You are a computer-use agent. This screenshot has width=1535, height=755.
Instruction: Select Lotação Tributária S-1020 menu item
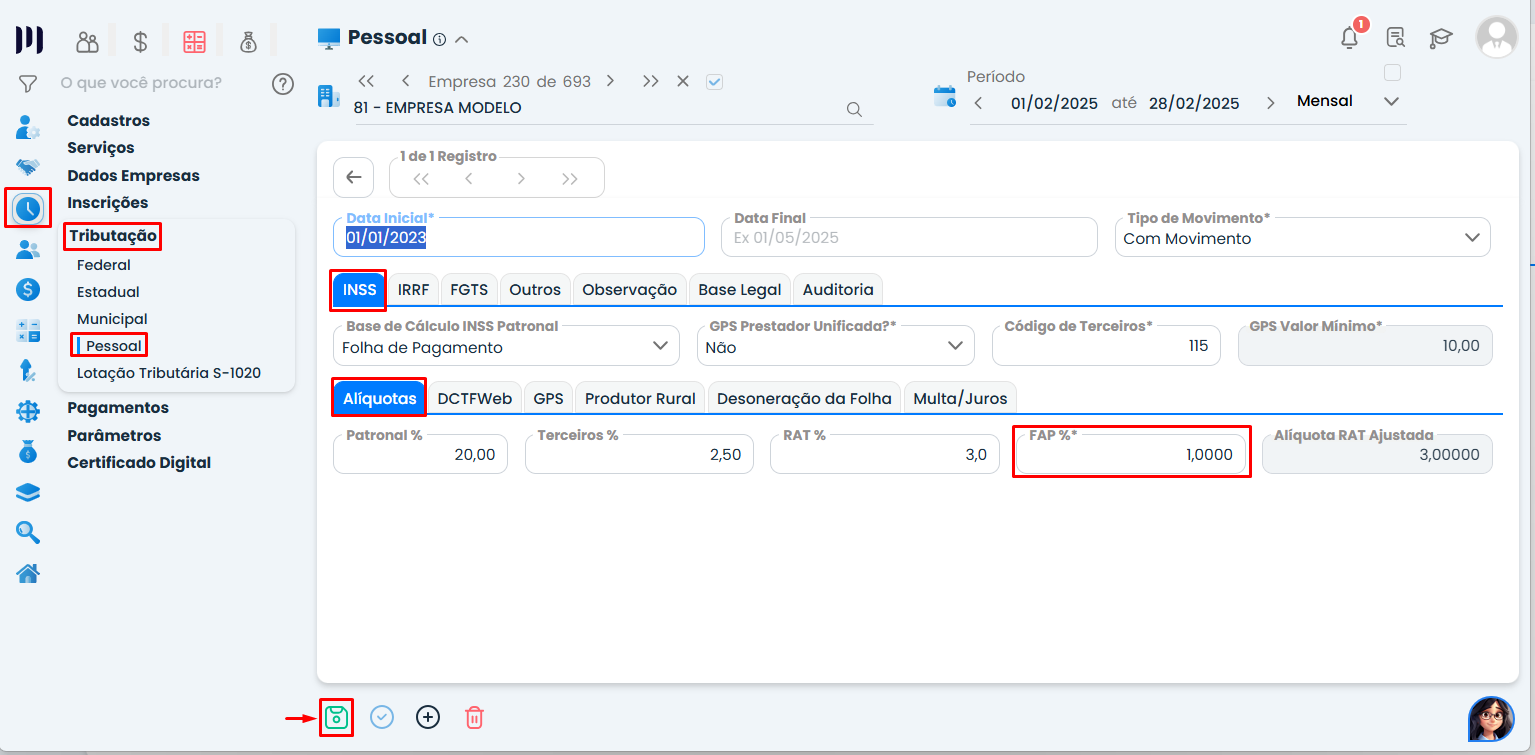pos(169,373)
